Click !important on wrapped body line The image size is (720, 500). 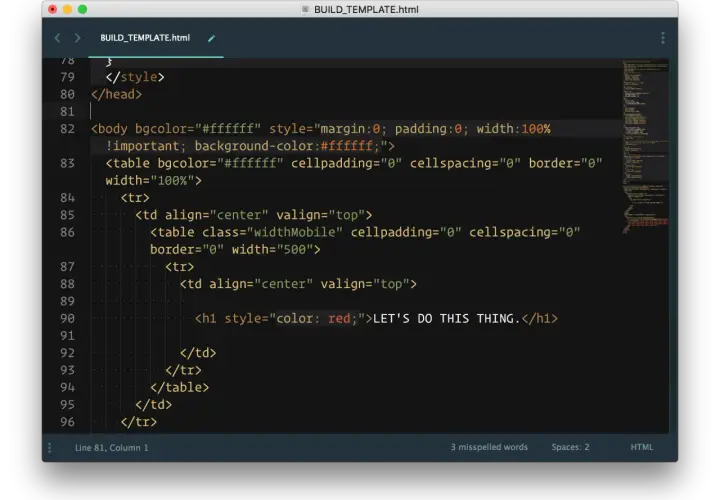[142, 146]
